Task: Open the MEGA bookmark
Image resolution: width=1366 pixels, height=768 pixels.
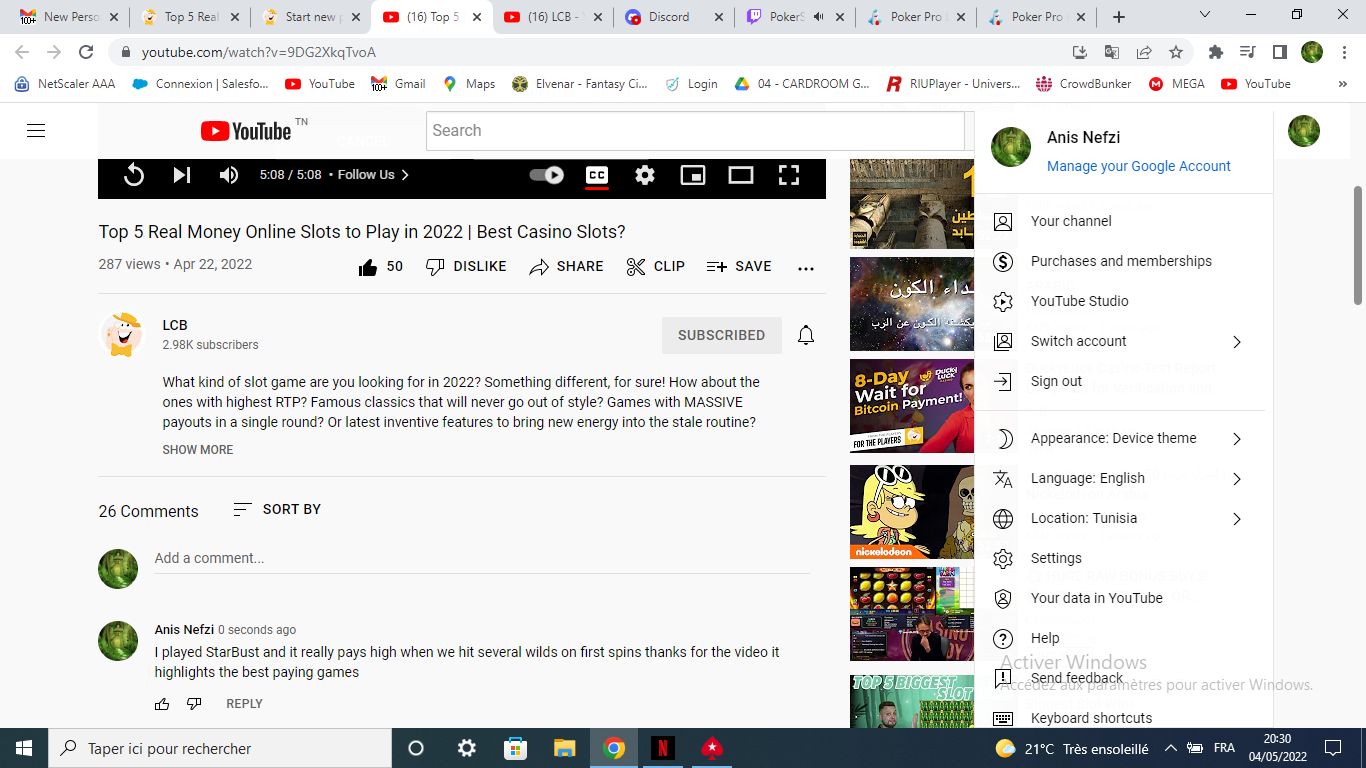Action: point(1176,84)
